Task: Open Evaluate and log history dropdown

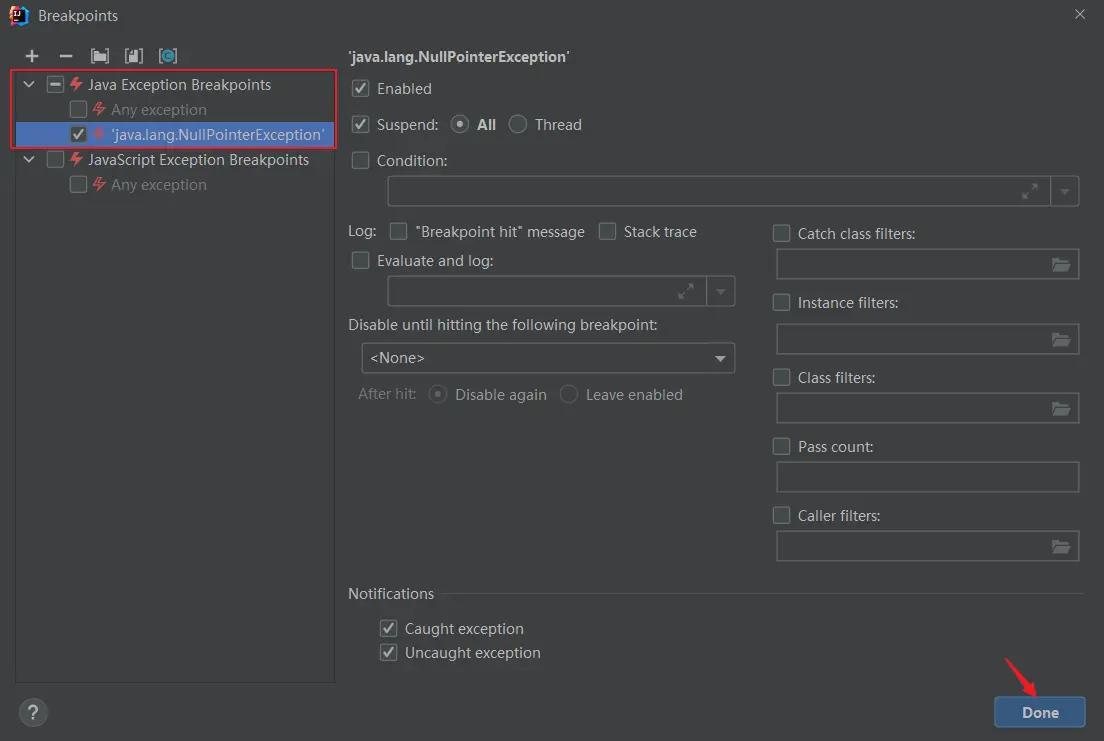Action: coord(721,291)
